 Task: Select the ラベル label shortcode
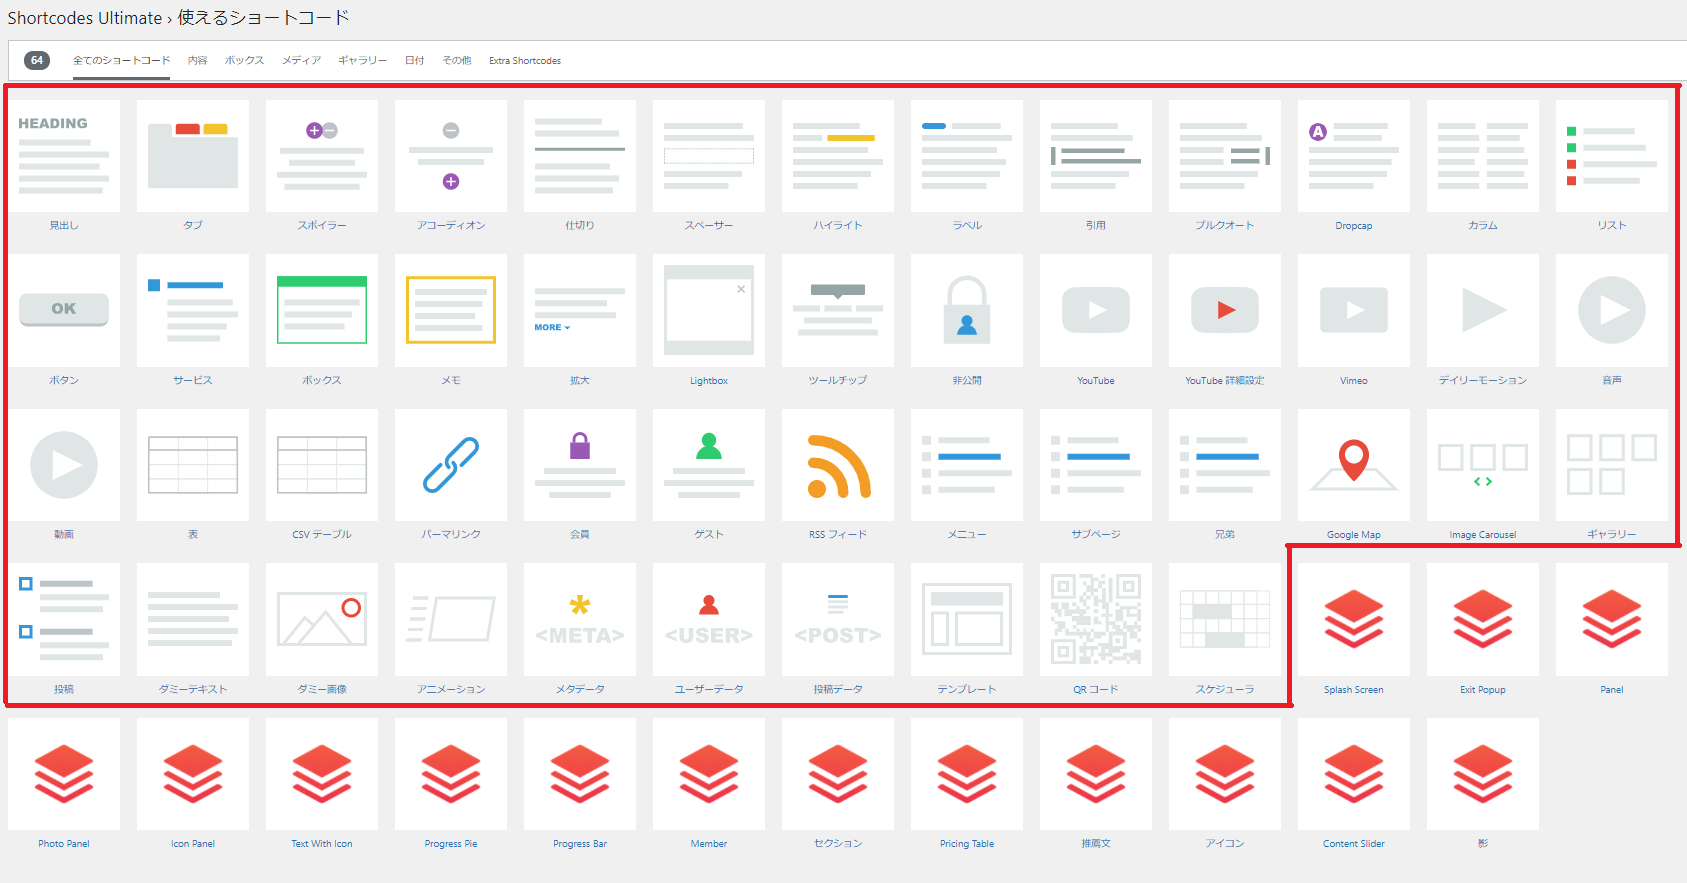(x=967, y=156)
